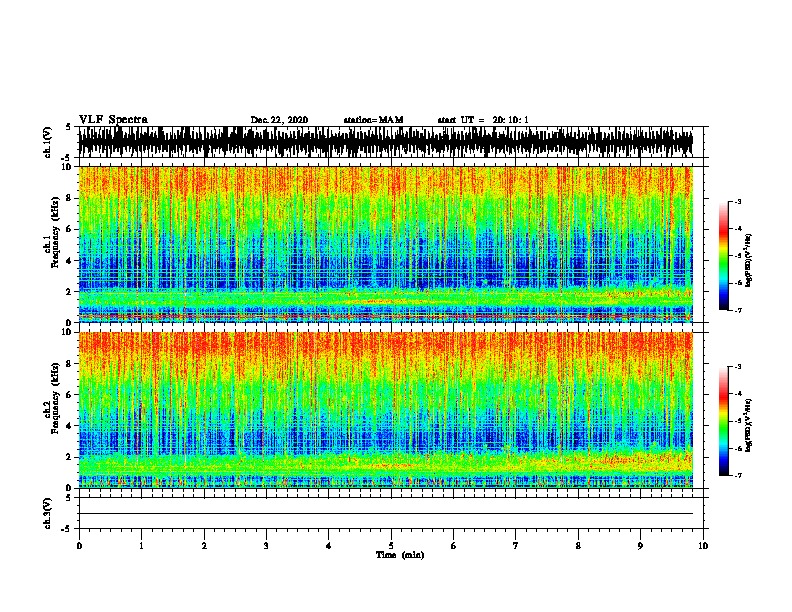Click the "VLF Spectra" plot title
Viewport: 792px width, 612px height.
[x=113, y=120]
